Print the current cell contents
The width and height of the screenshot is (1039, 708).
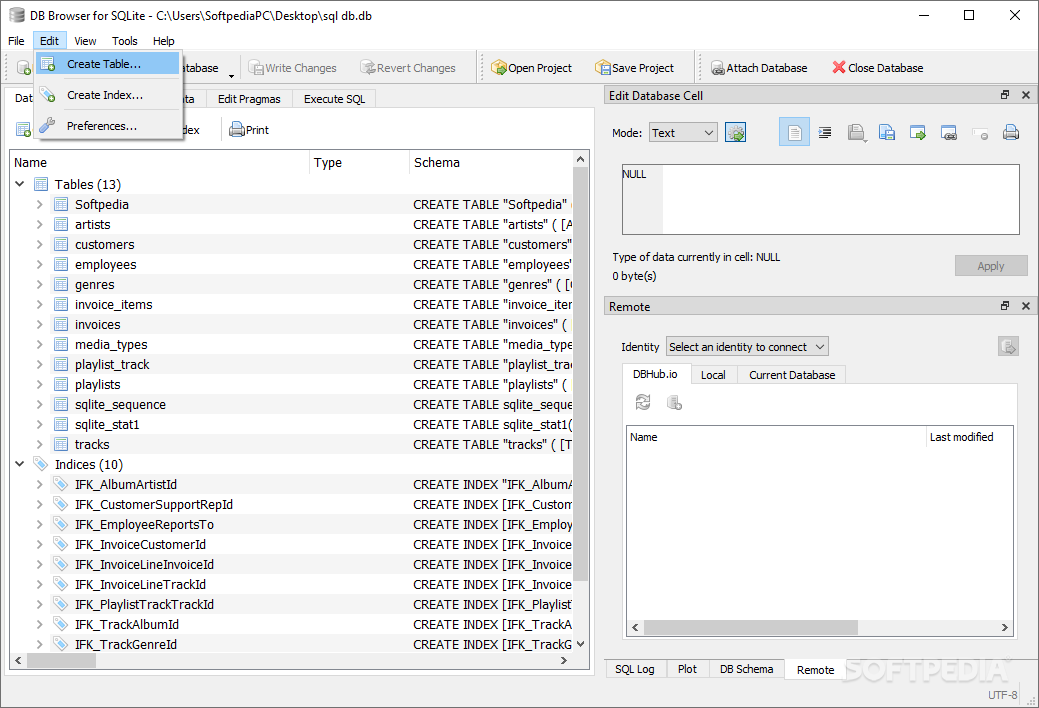pyautogui.click(x=1011, y=133)
